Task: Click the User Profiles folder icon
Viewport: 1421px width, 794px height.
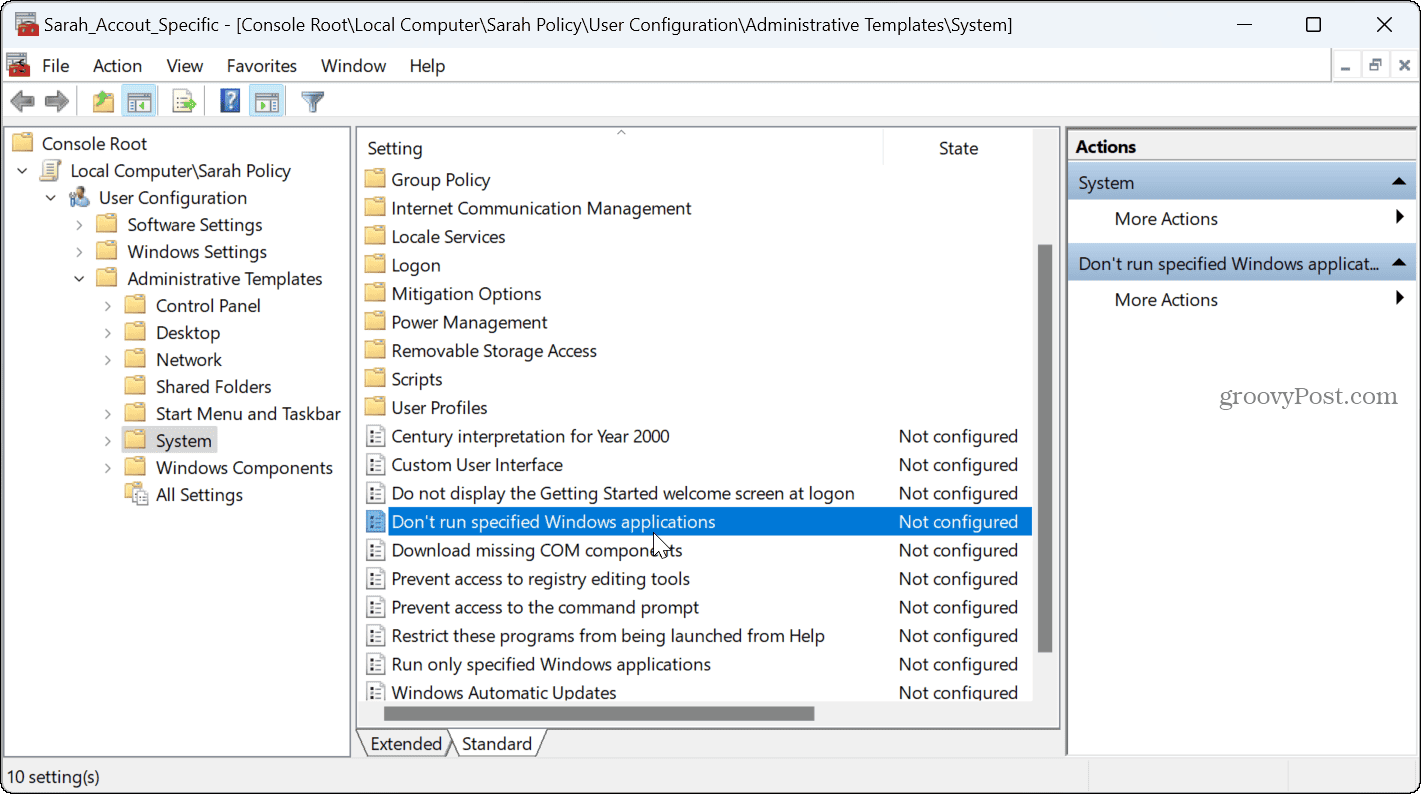Action: 375,408
